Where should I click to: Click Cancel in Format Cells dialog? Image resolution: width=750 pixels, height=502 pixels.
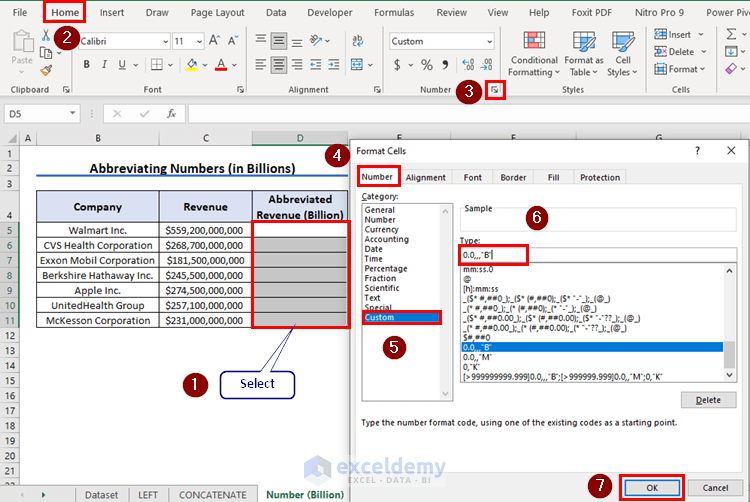point(715,488)
